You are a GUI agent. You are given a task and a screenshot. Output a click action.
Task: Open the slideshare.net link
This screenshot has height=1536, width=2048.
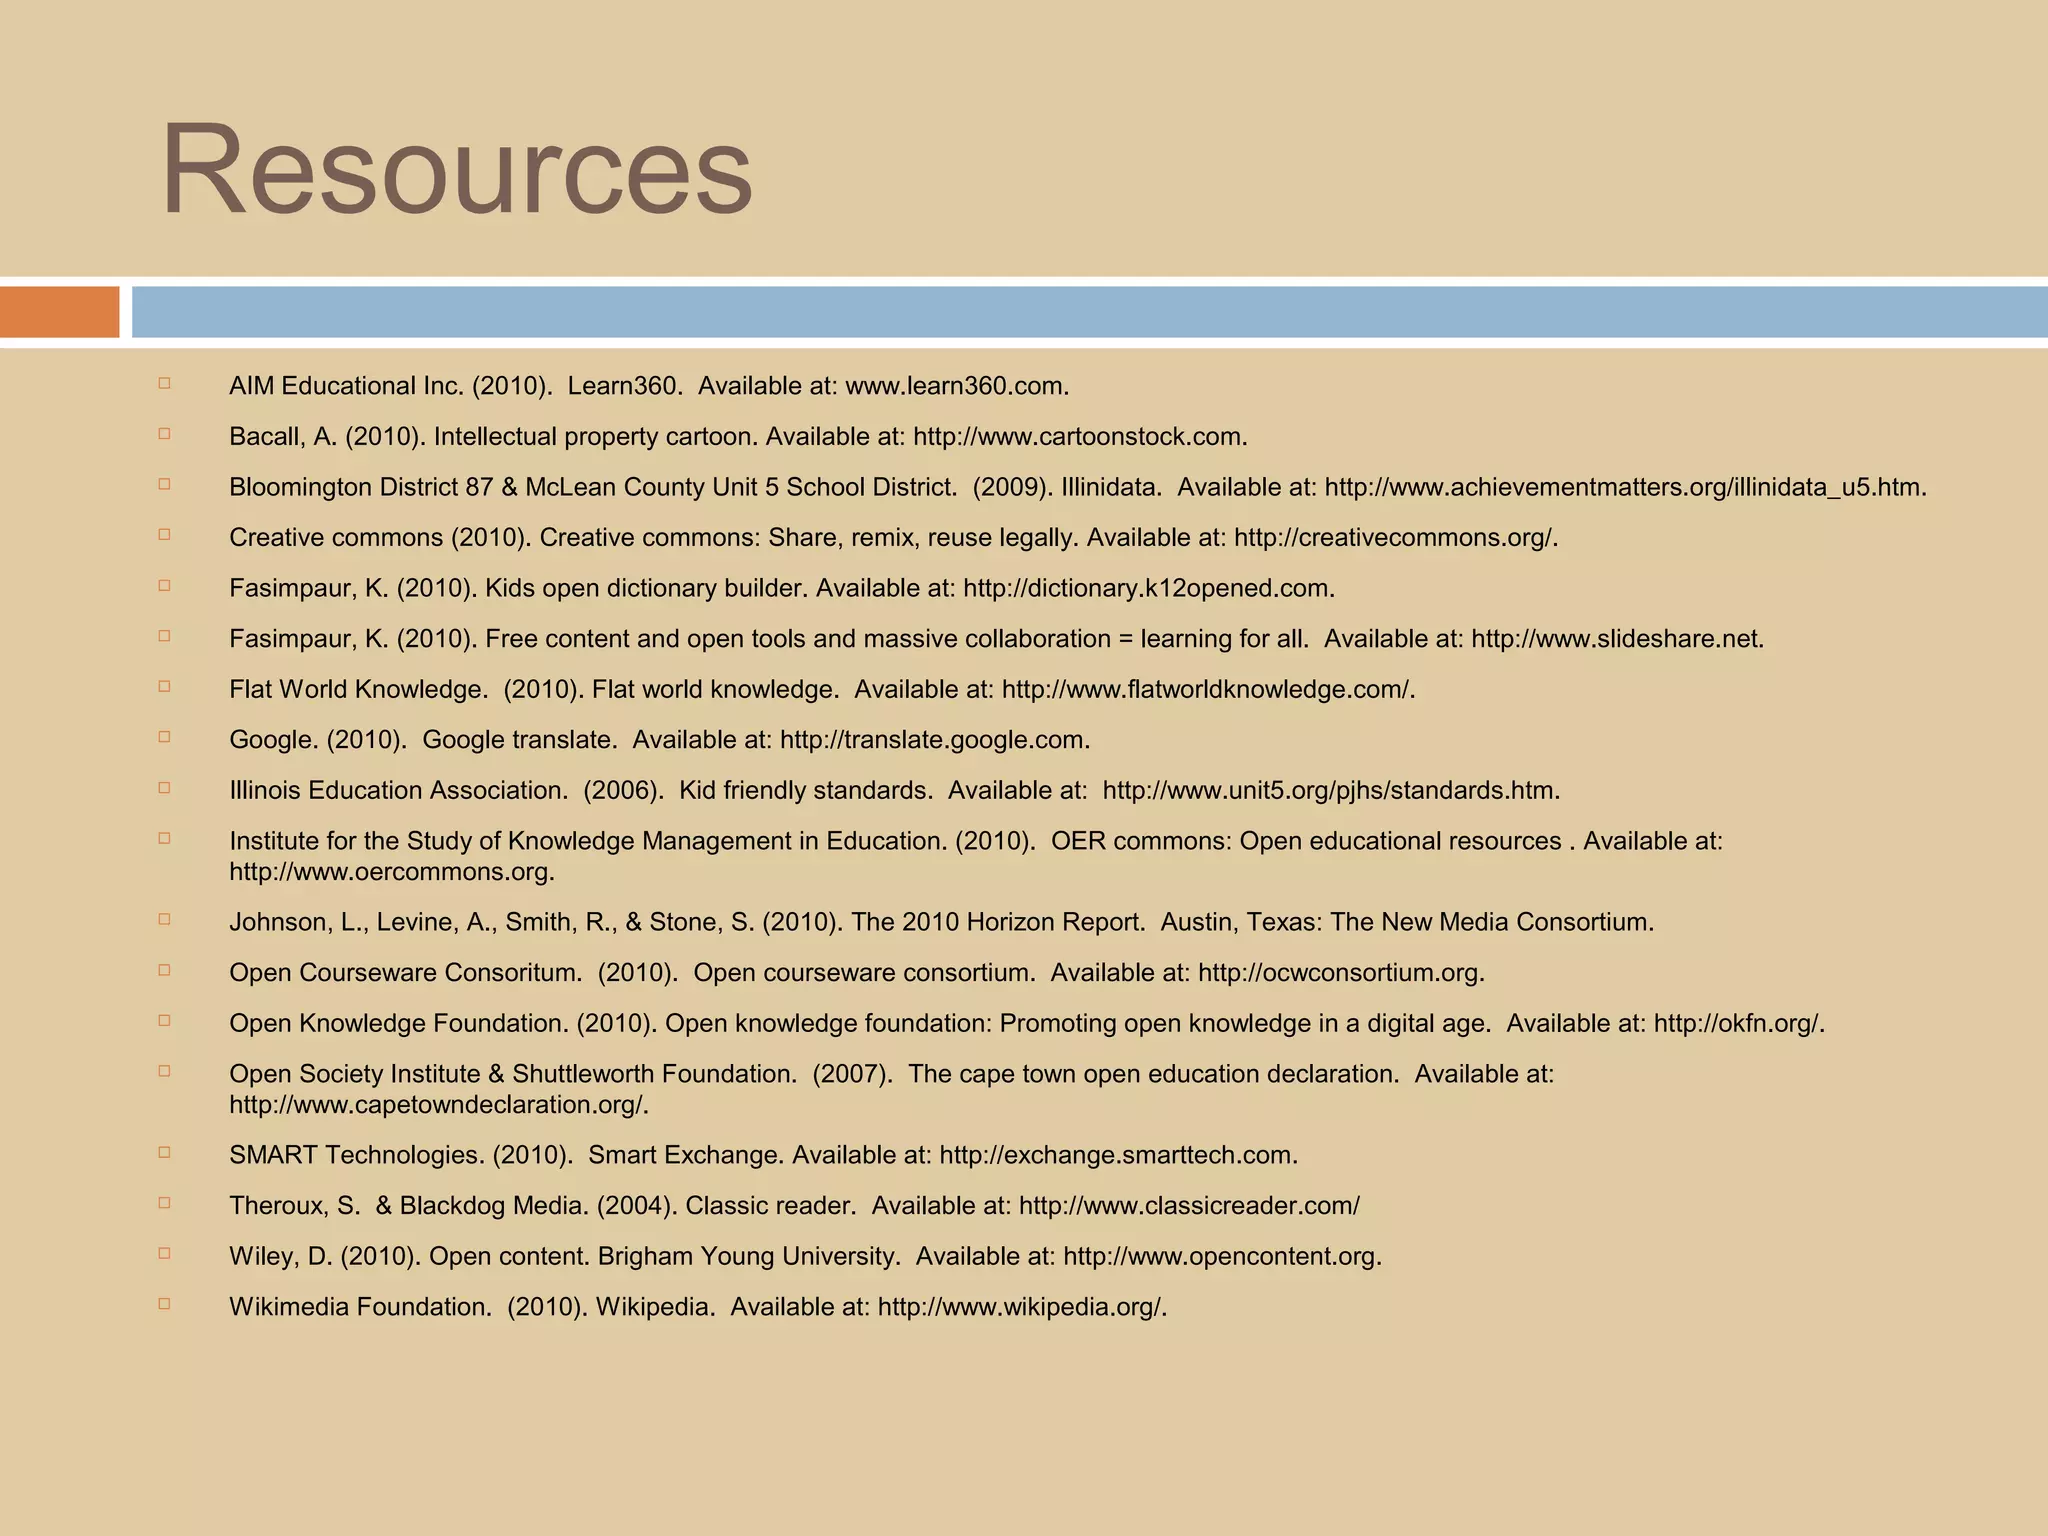pos(1615,639)
